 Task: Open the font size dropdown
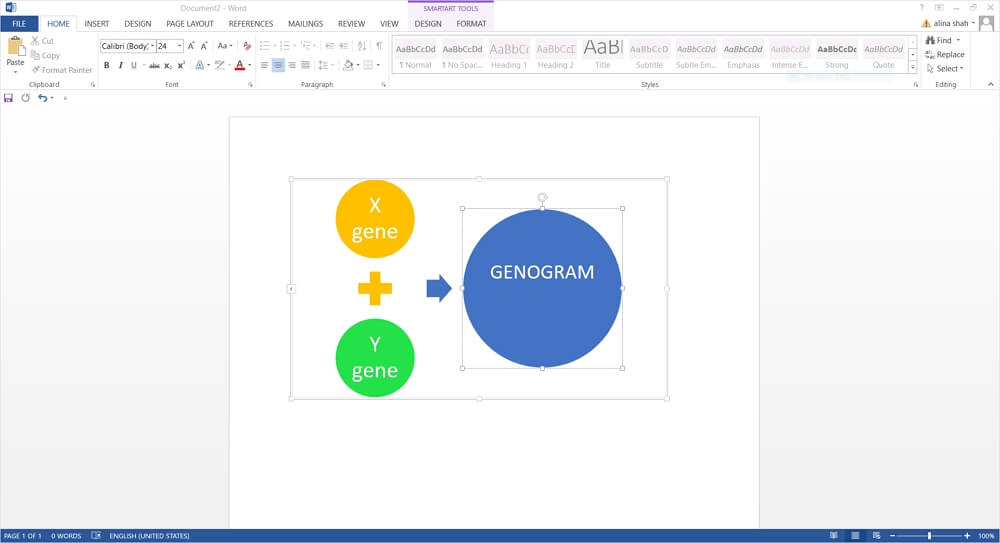179,46
